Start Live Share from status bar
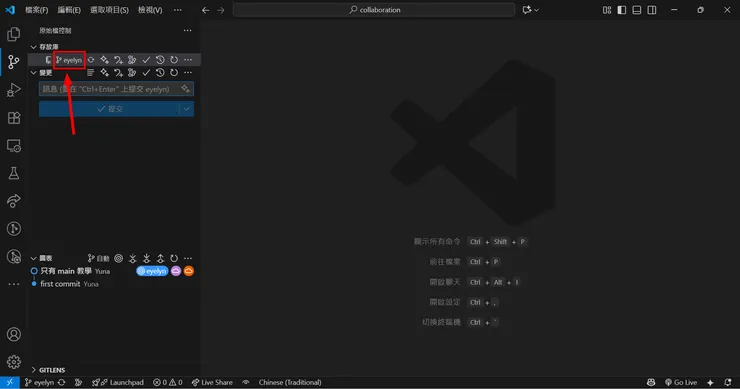The height and width of the screenshot is (389, 740). click(x=212, y=382)
